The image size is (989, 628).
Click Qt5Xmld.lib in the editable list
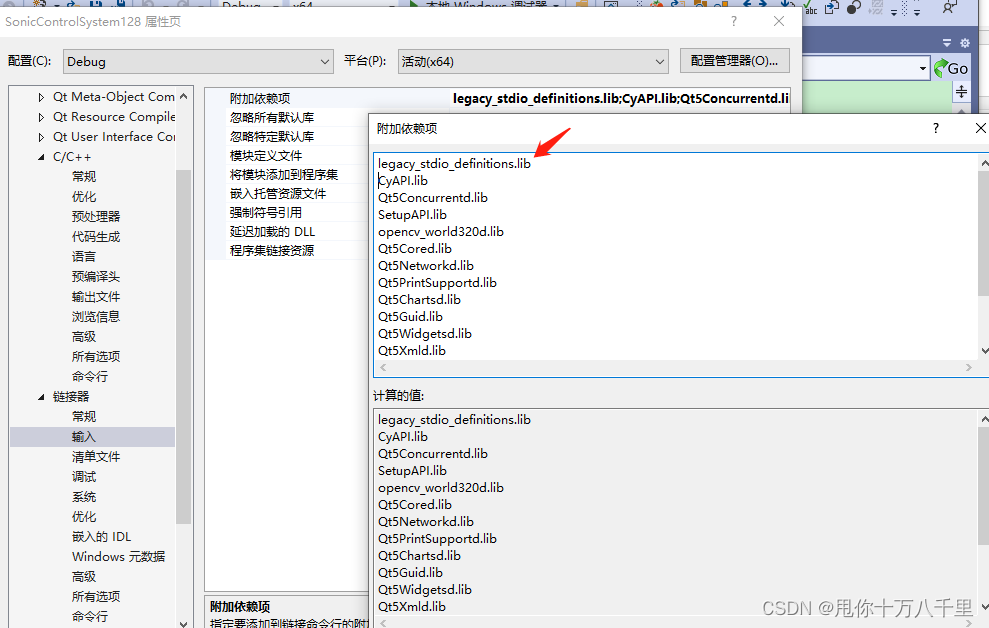pos(412,351)
